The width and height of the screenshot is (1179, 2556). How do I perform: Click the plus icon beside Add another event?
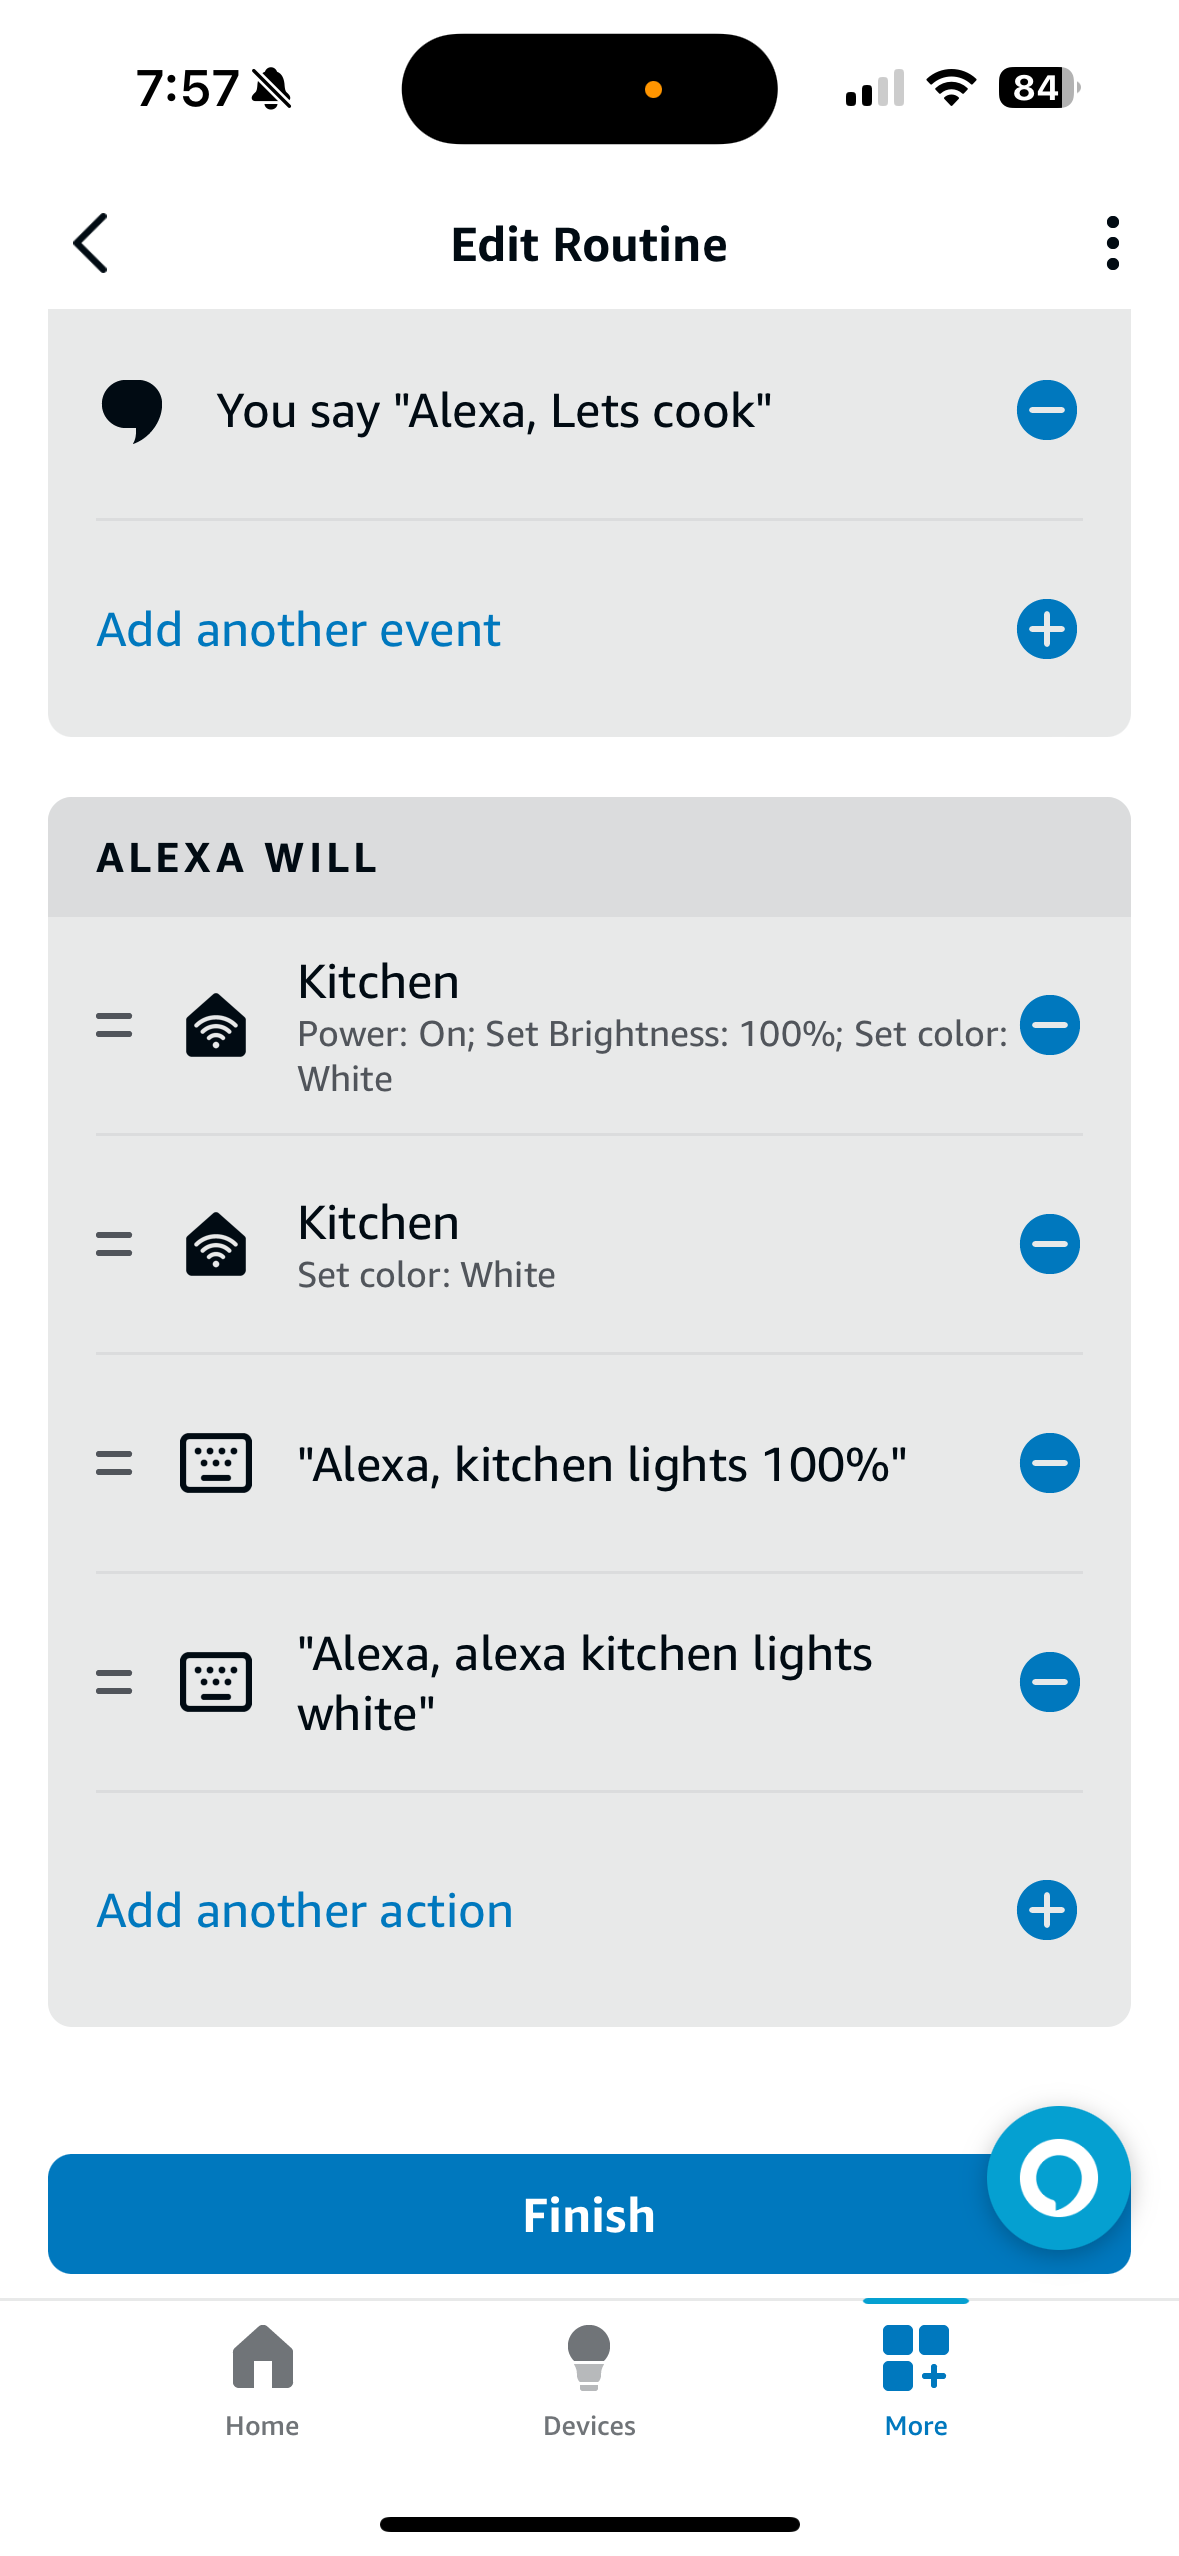coord(1046,629)
